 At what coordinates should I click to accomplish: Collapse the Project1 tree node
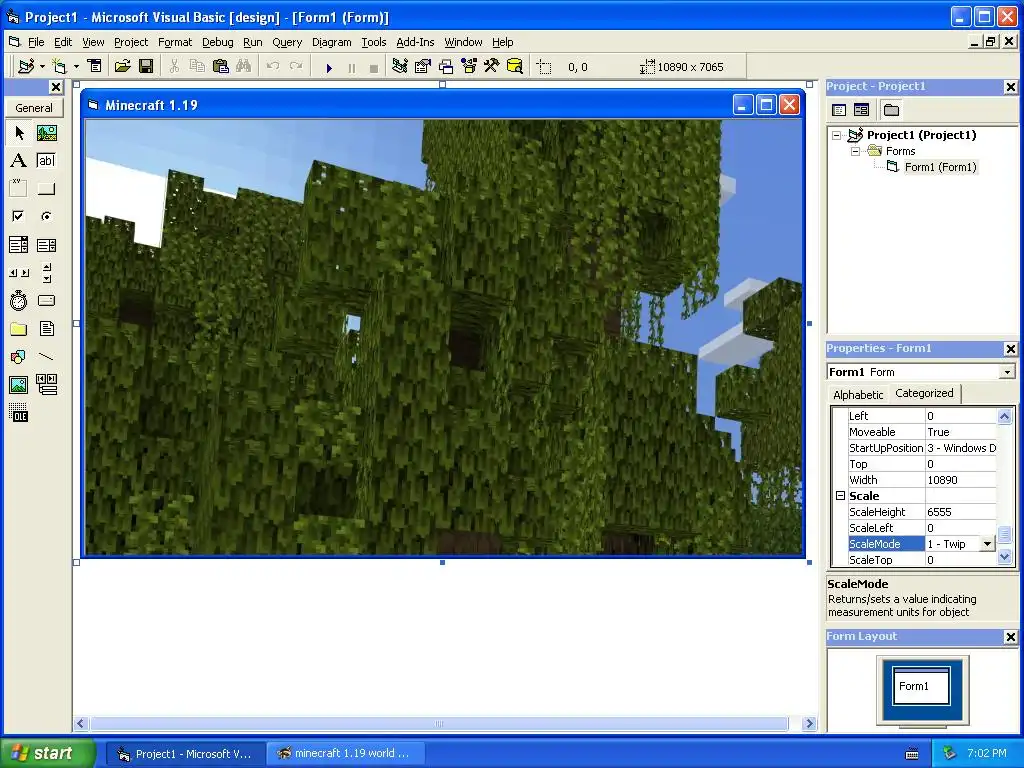(837, 135)
